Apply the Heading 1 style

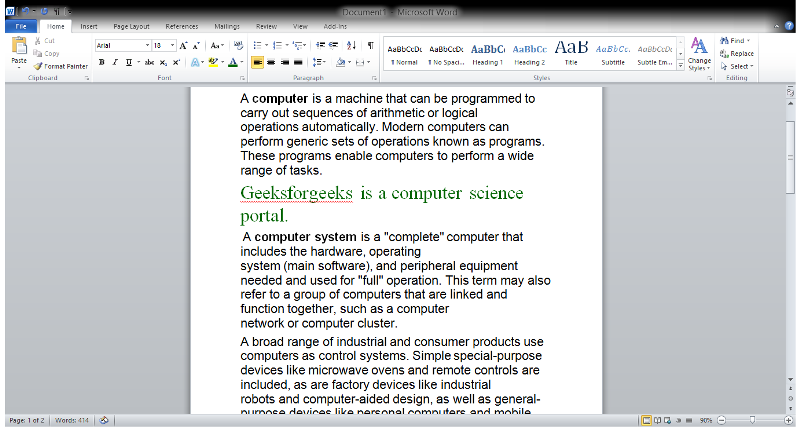pyautogui.click(x=487, y=53)
